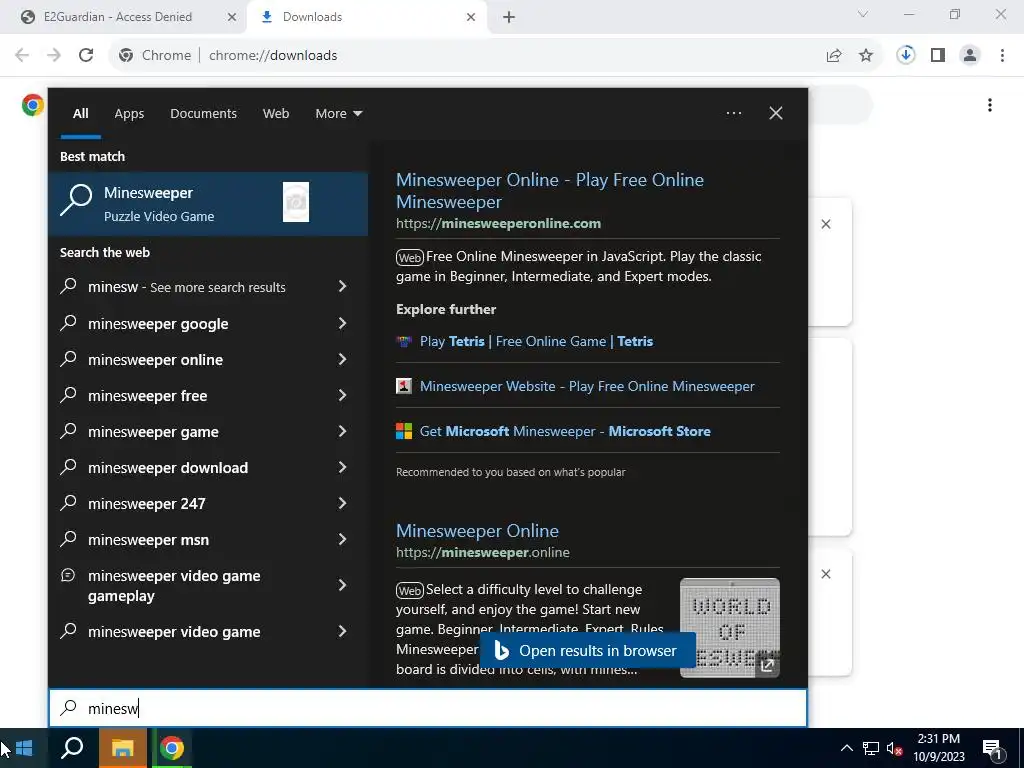This screenshot has height=768, width=1024.
Task: Switch to the Documents search tab
Action: [x=203, y=114]
